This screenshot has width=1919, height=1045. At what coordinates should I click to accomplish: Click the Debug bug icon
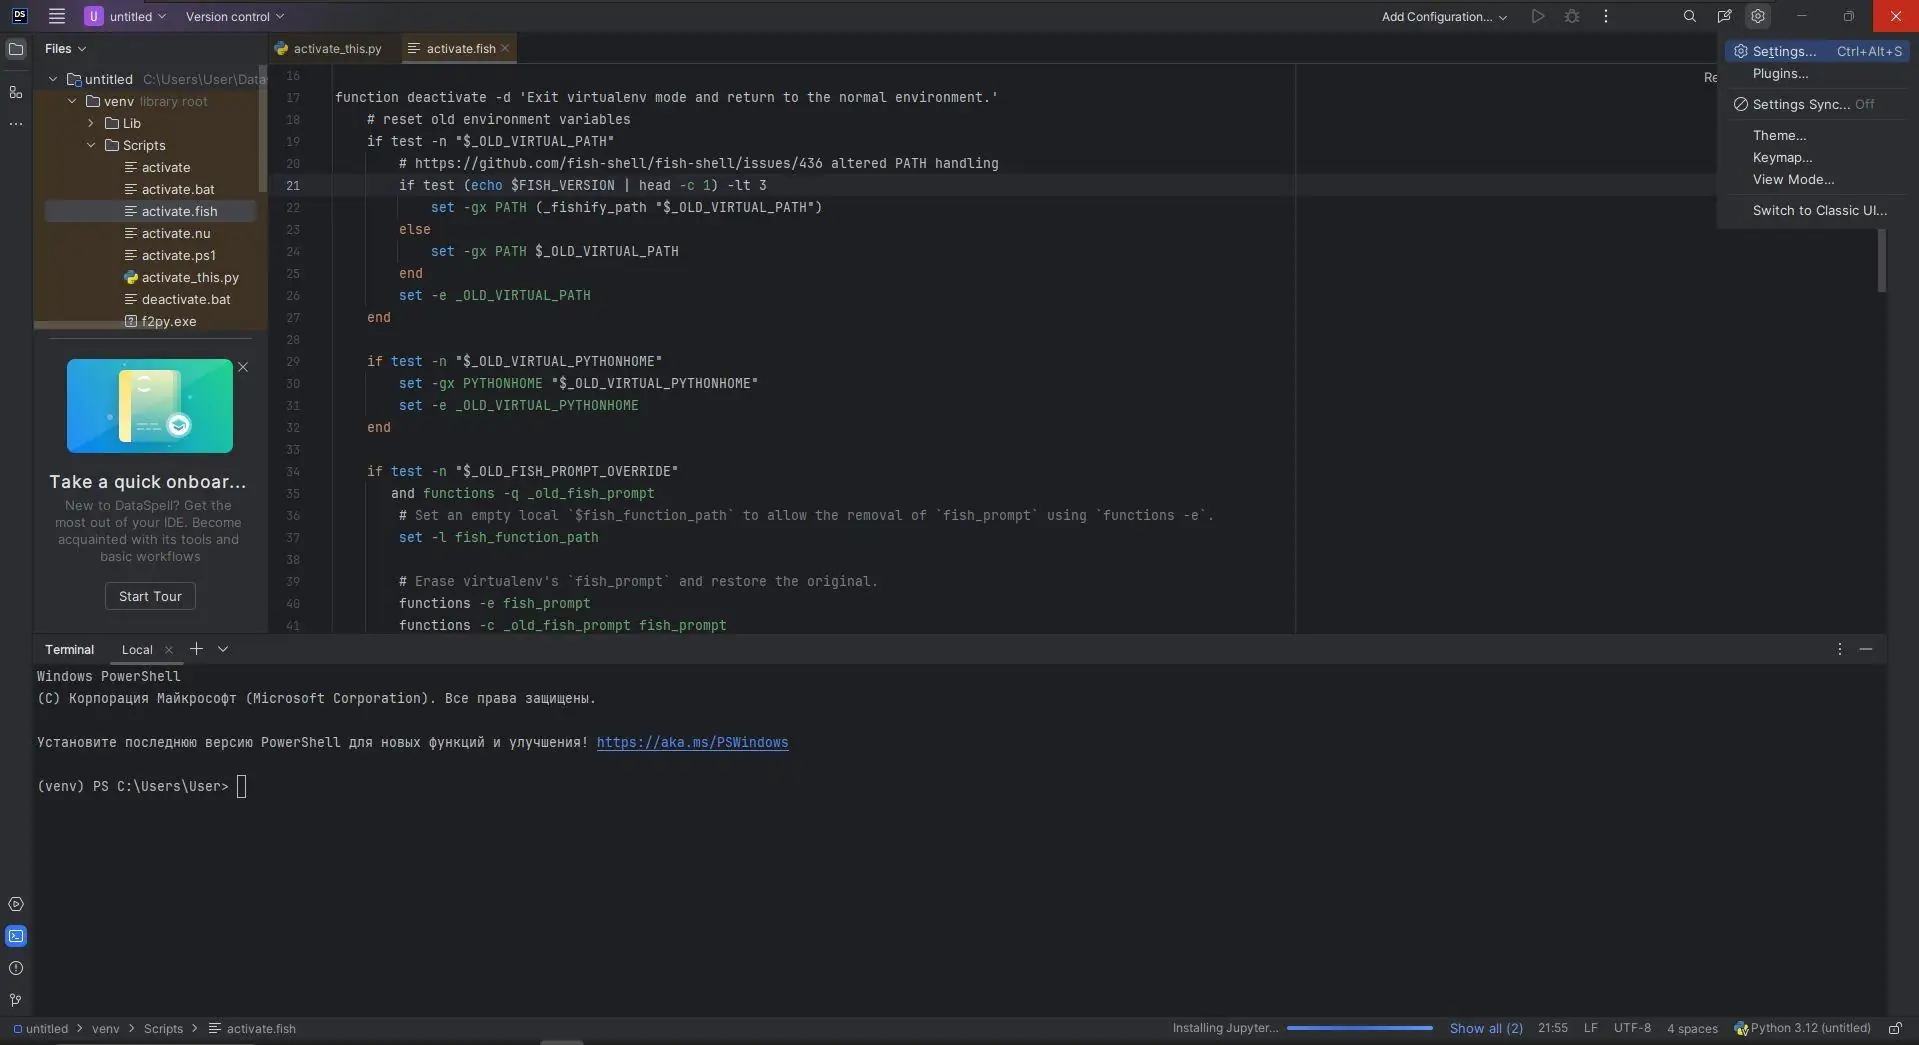[x=1572, y=16]
